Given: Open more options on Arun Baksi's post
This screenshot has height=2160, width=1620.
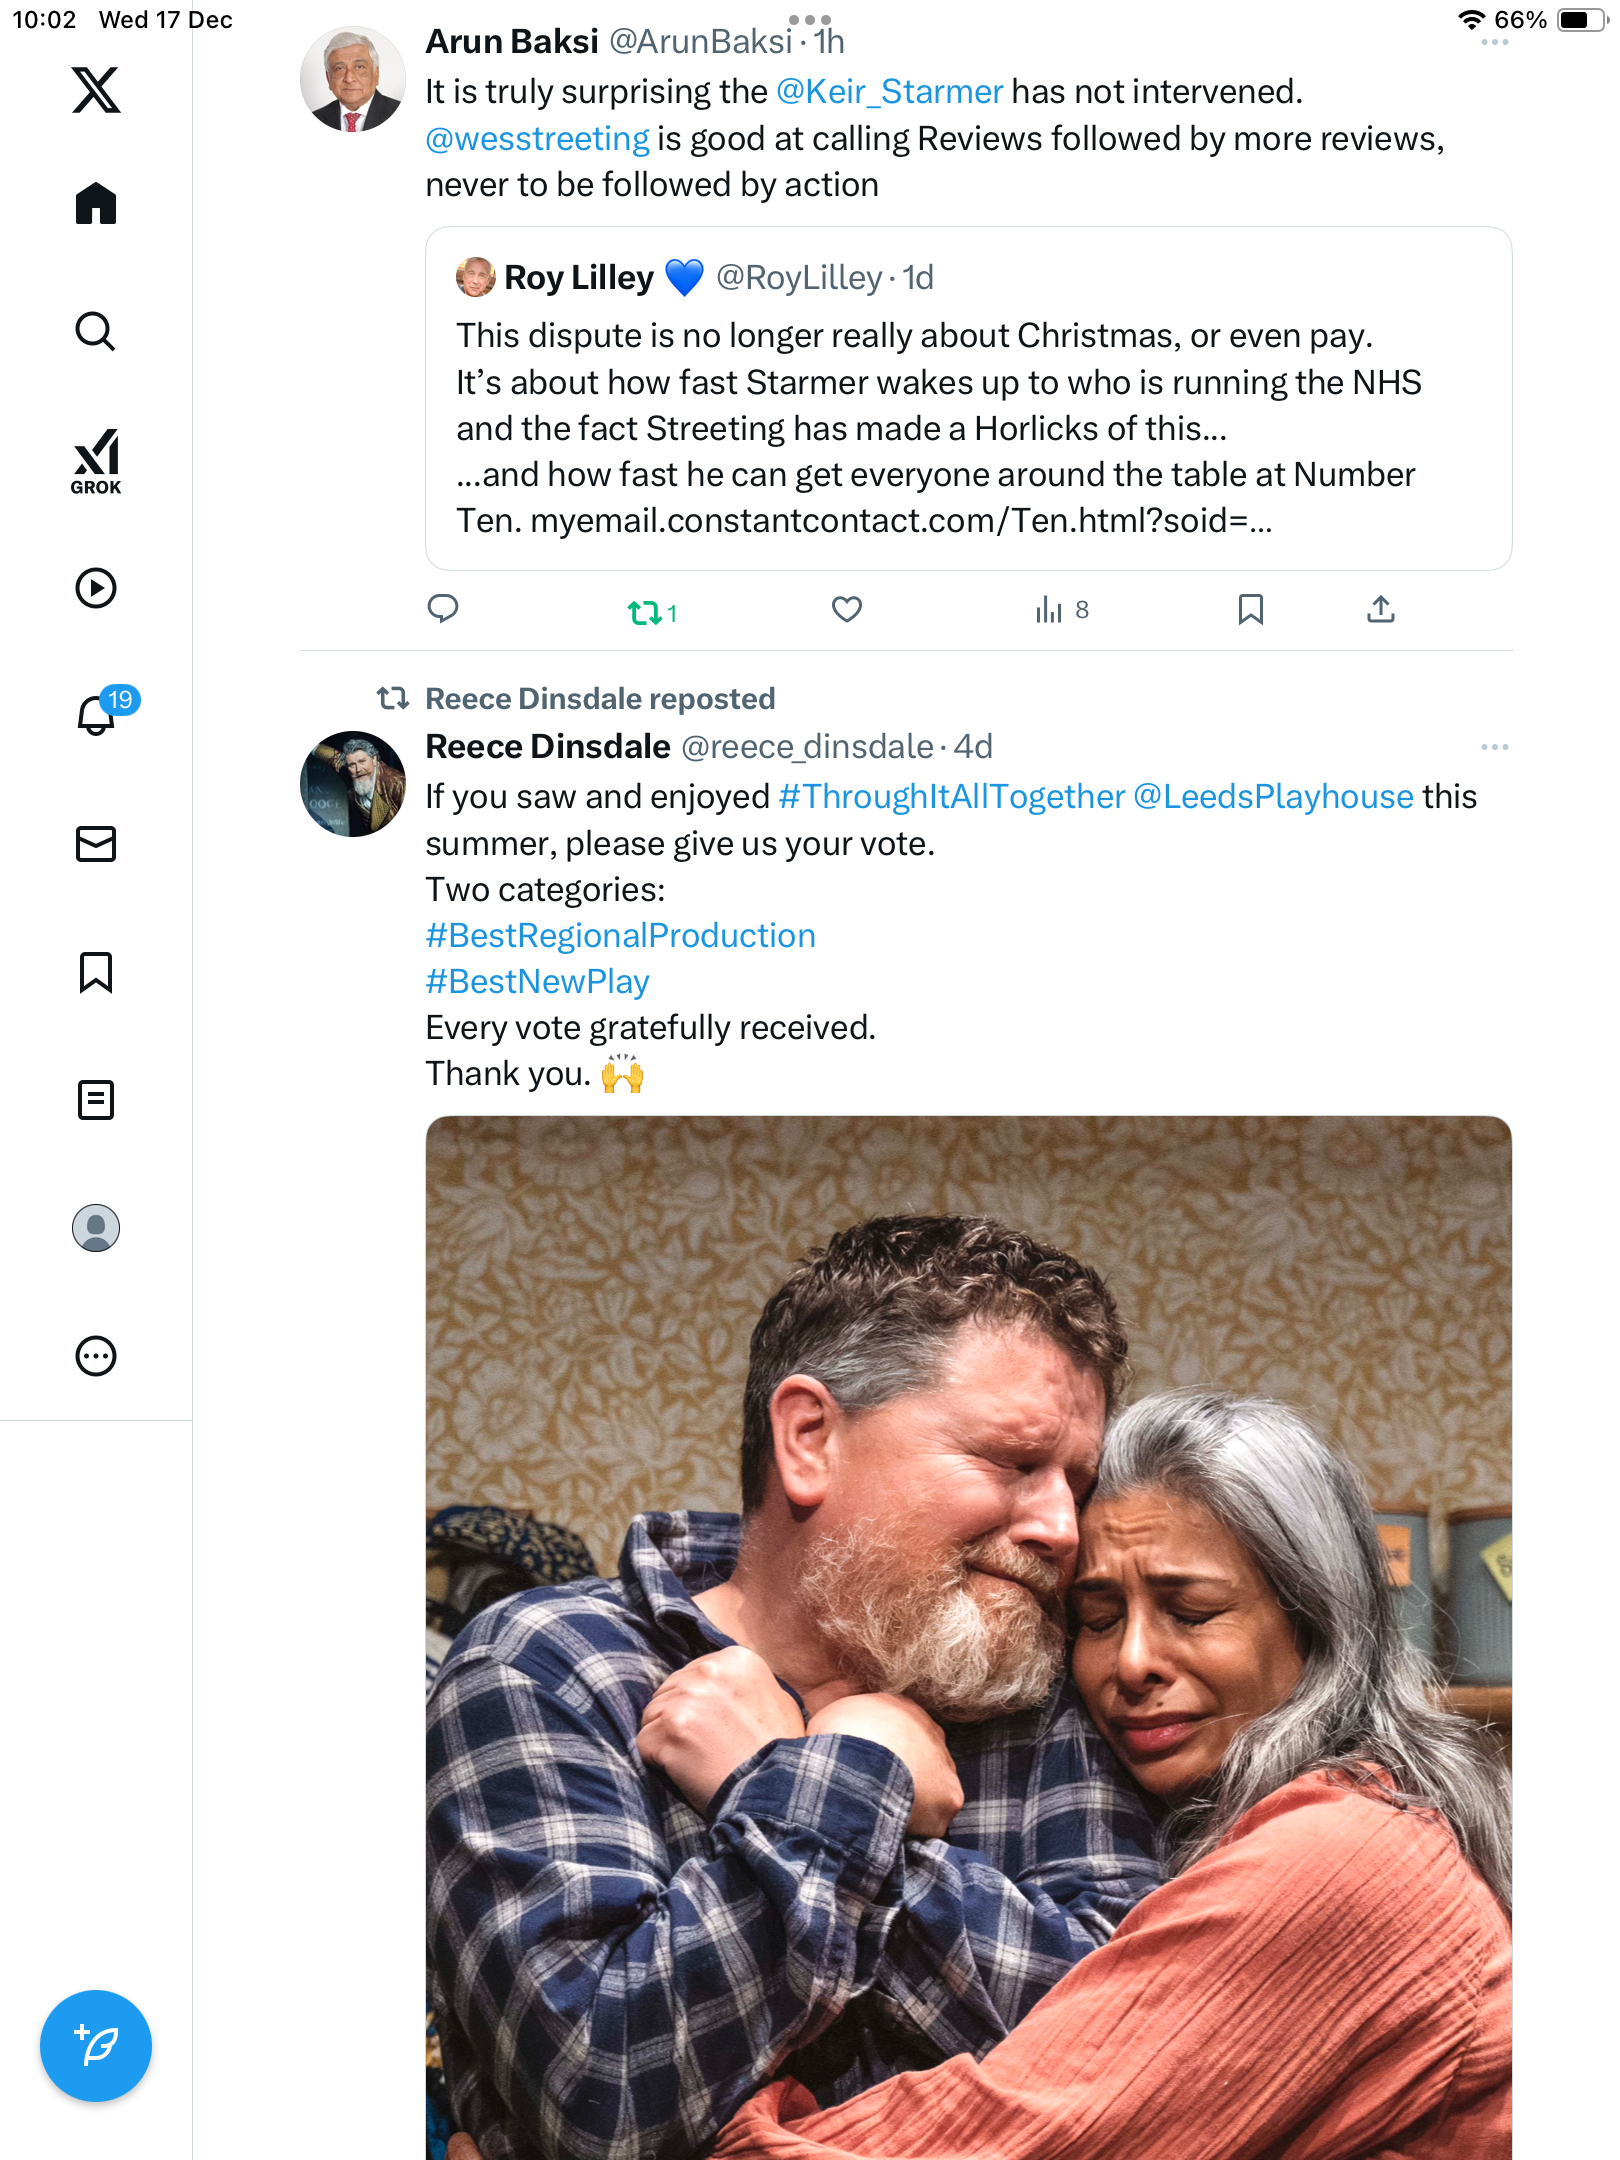Looking at the screenshot, I should 1494,42.
